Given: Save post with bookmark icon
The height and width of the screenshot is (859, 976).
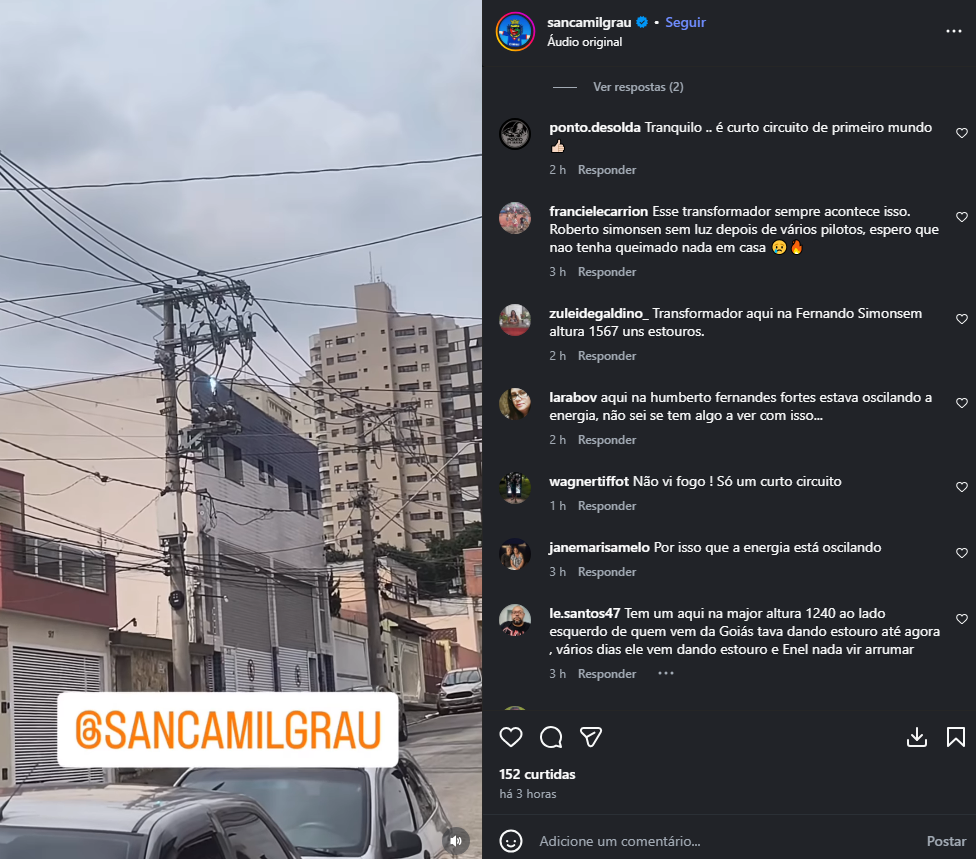Looking at the screenshot, I should point(955,737).
